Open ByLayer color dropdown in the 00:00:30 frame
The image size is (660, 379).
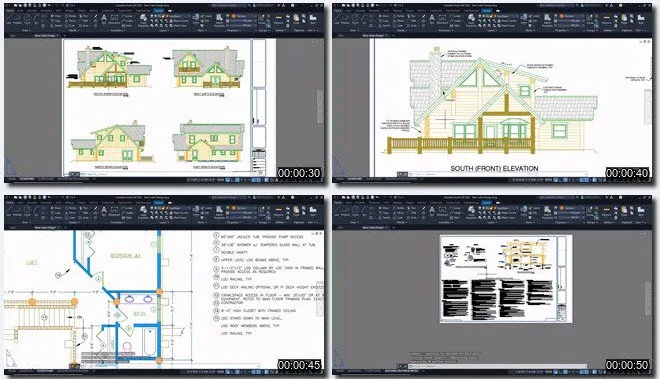click(244, 16)
